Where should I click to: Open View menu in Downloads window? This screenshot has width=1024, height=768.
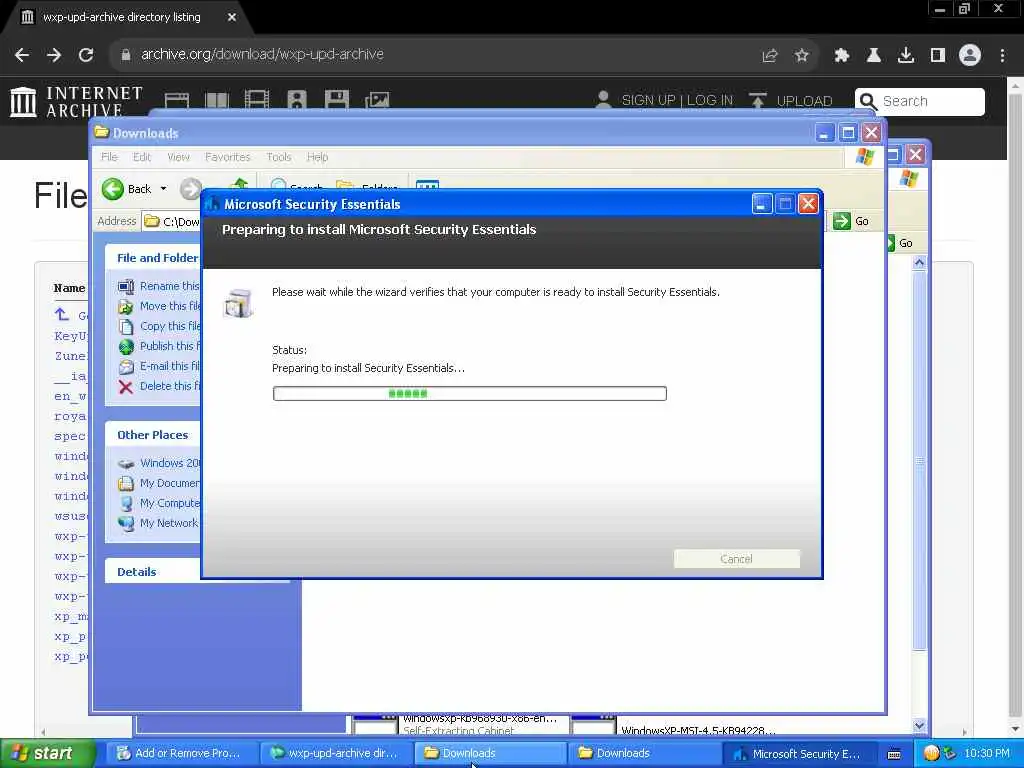pos(178,157)
